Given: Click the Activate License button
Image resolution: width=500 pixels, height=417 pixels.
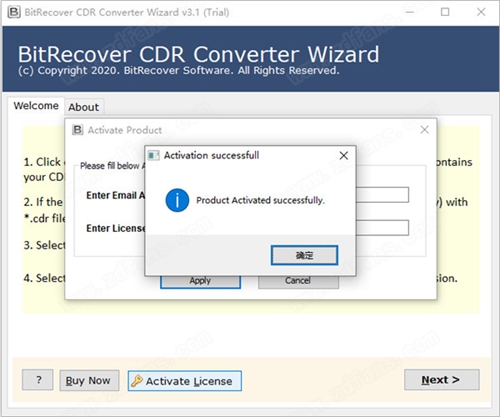Looking at the screenshot, I should tap(185, 381).
